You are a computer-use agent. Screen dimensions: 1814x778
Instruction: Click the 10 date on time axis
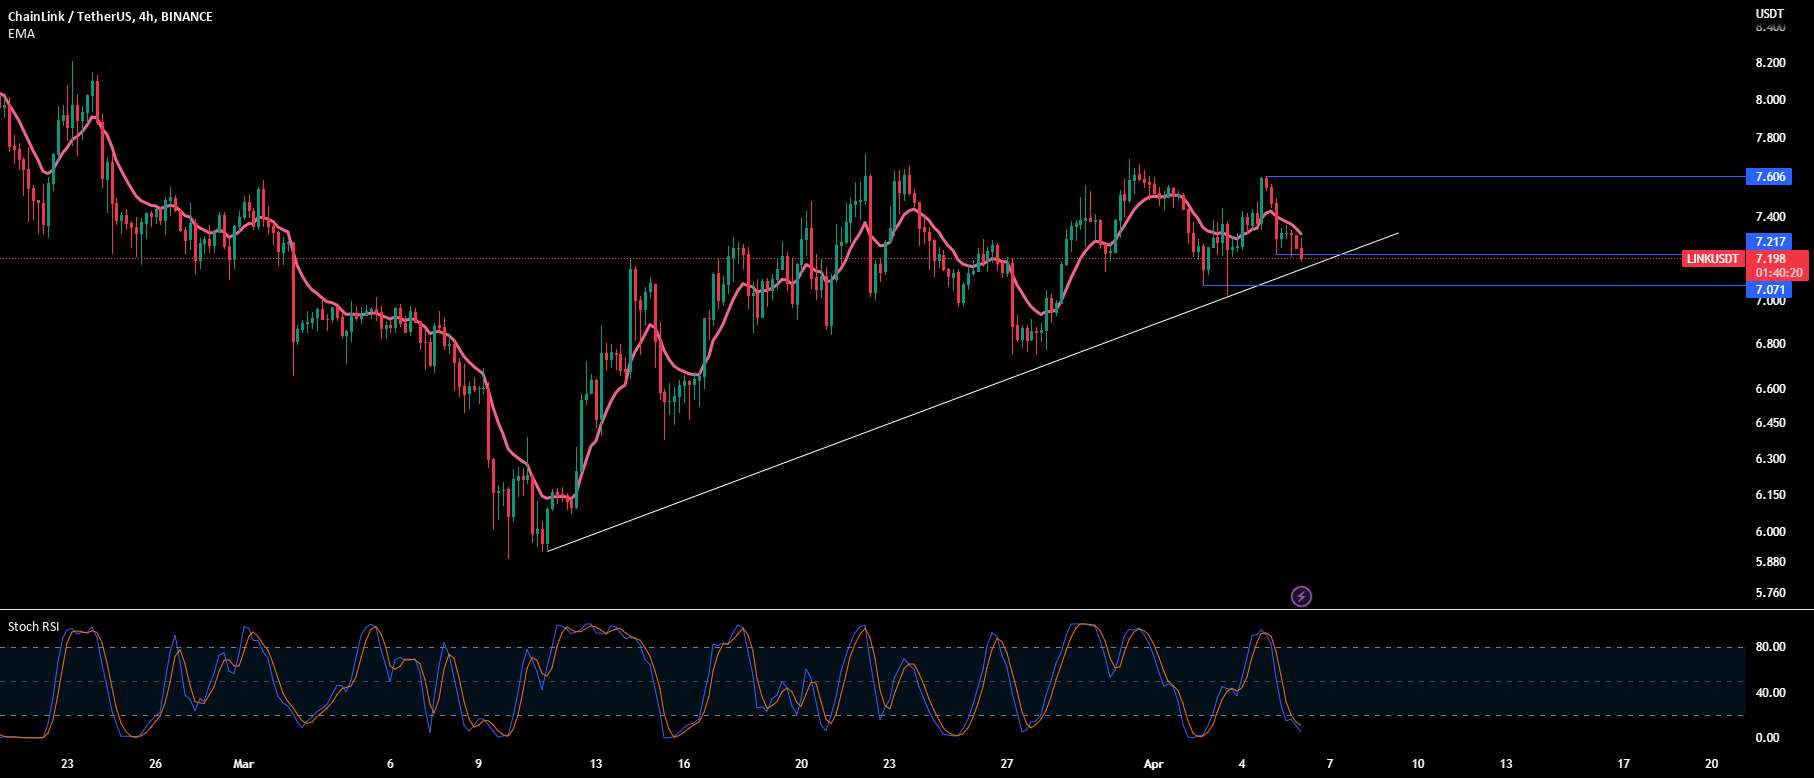[1418, 764]
